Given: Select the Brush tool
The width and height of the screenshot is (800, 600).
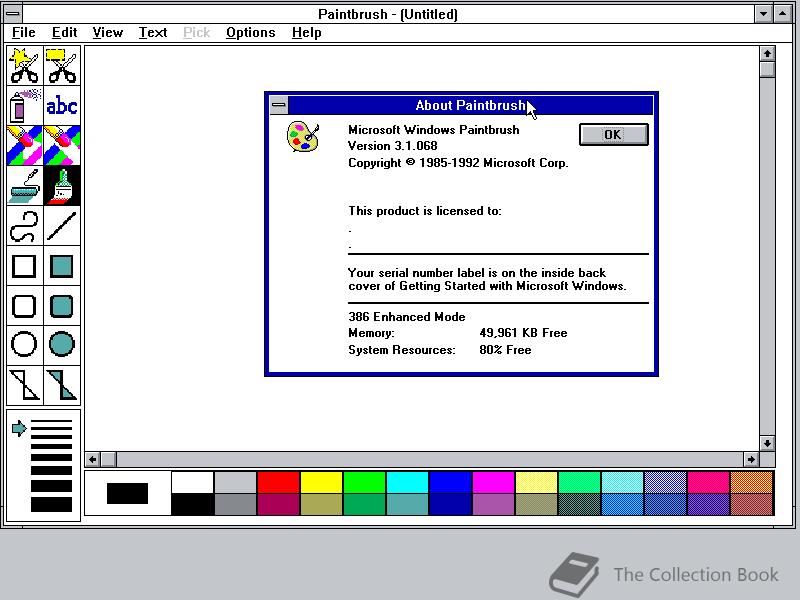Looking at the screenshot, I should 62,185.
